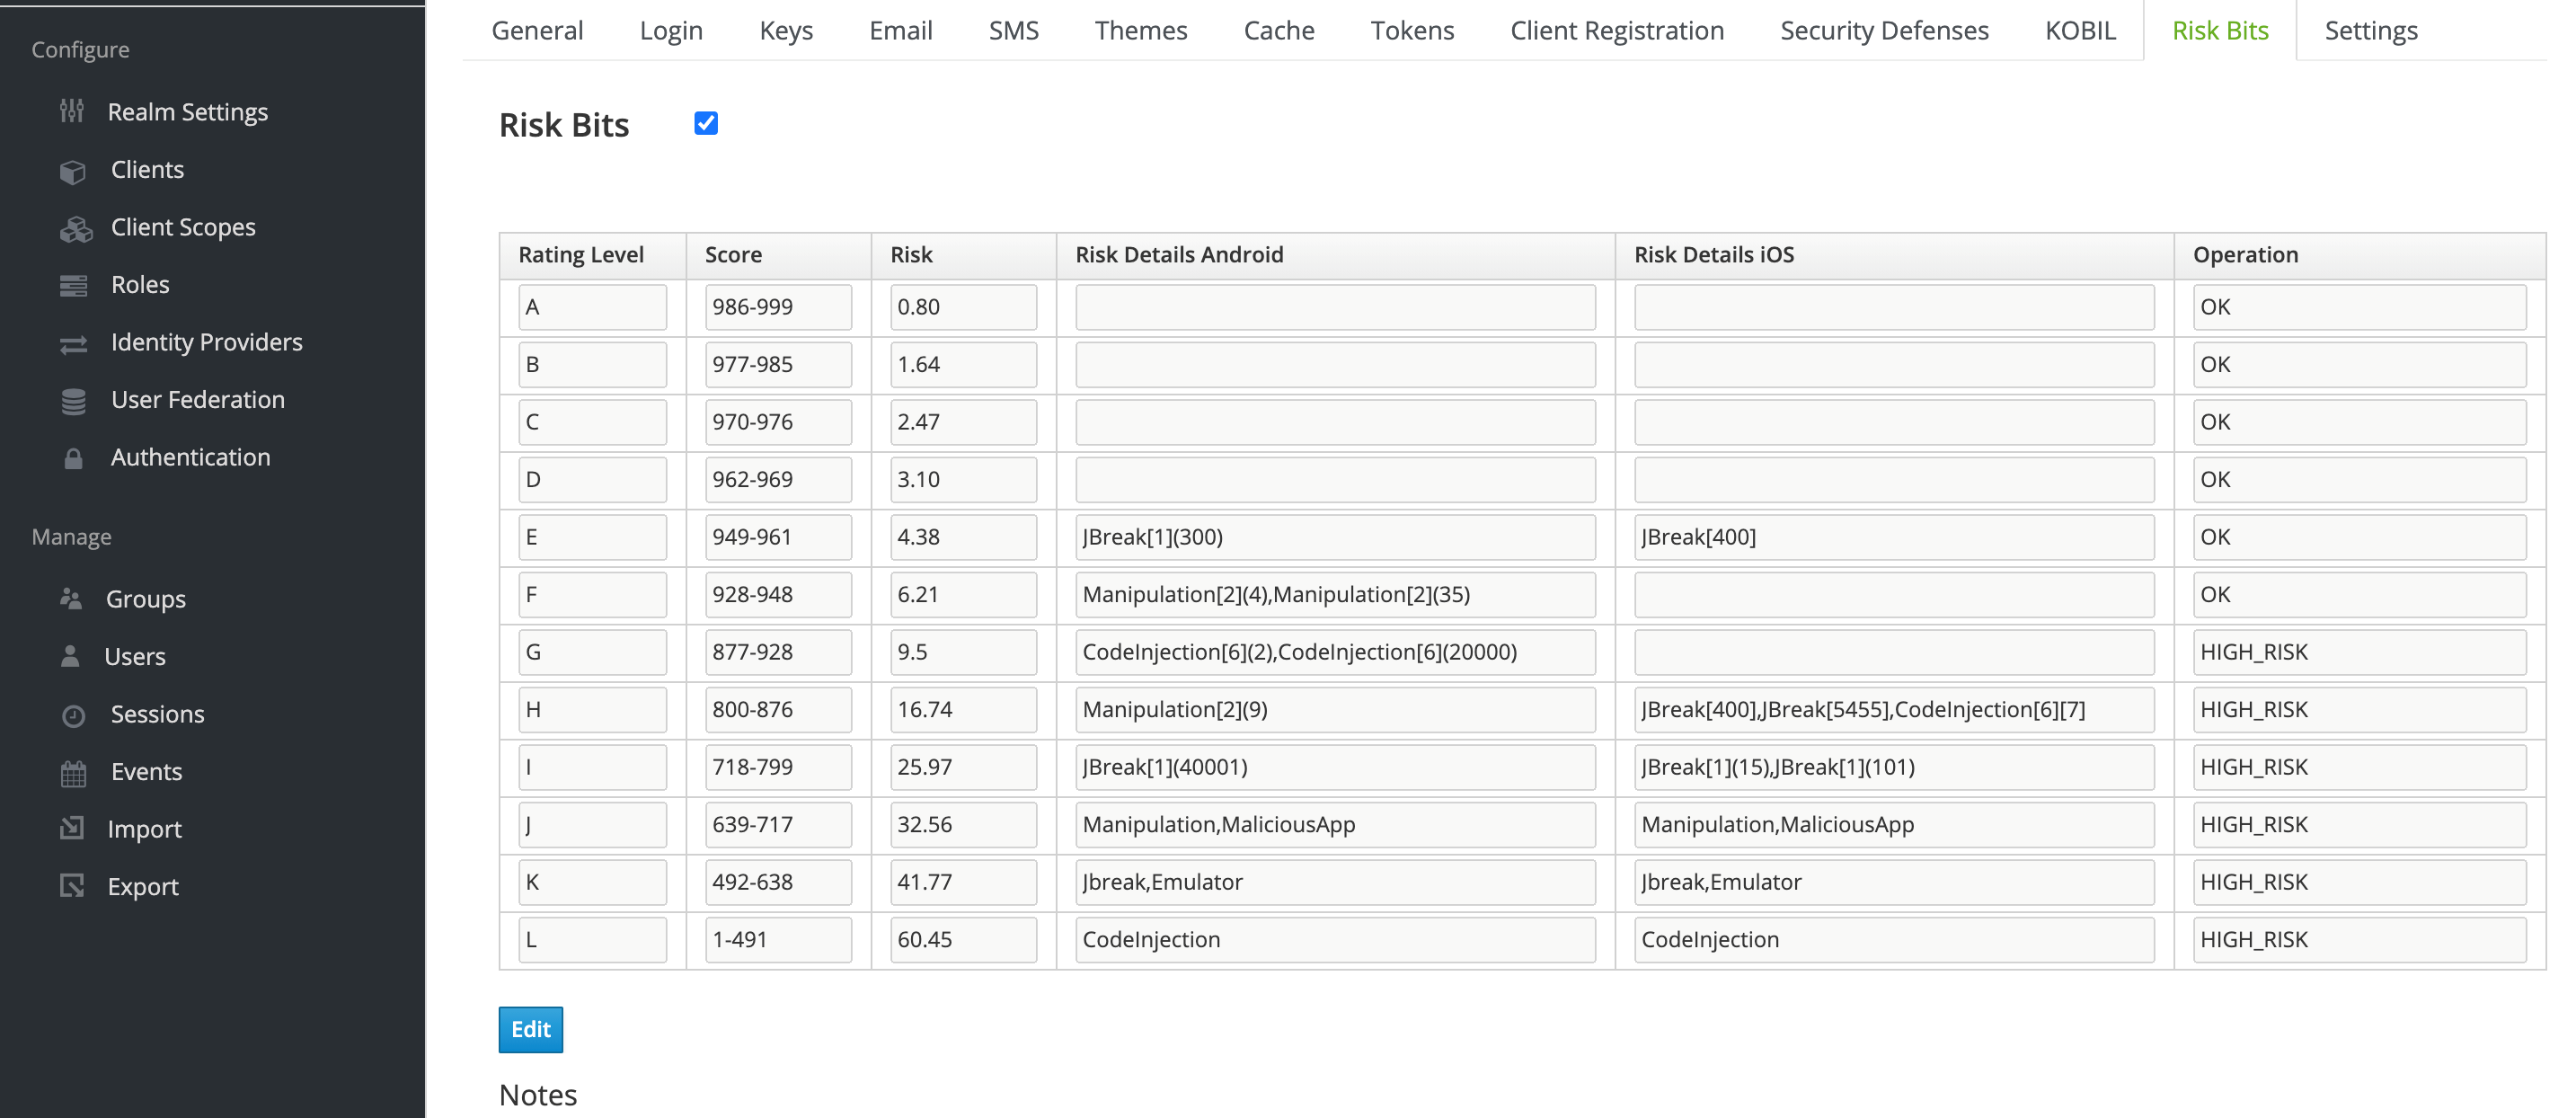This screenshot has width=2576, height=1118.
Task: Click the Identity Providers arrows icon
Action: [x=74, y=344]
